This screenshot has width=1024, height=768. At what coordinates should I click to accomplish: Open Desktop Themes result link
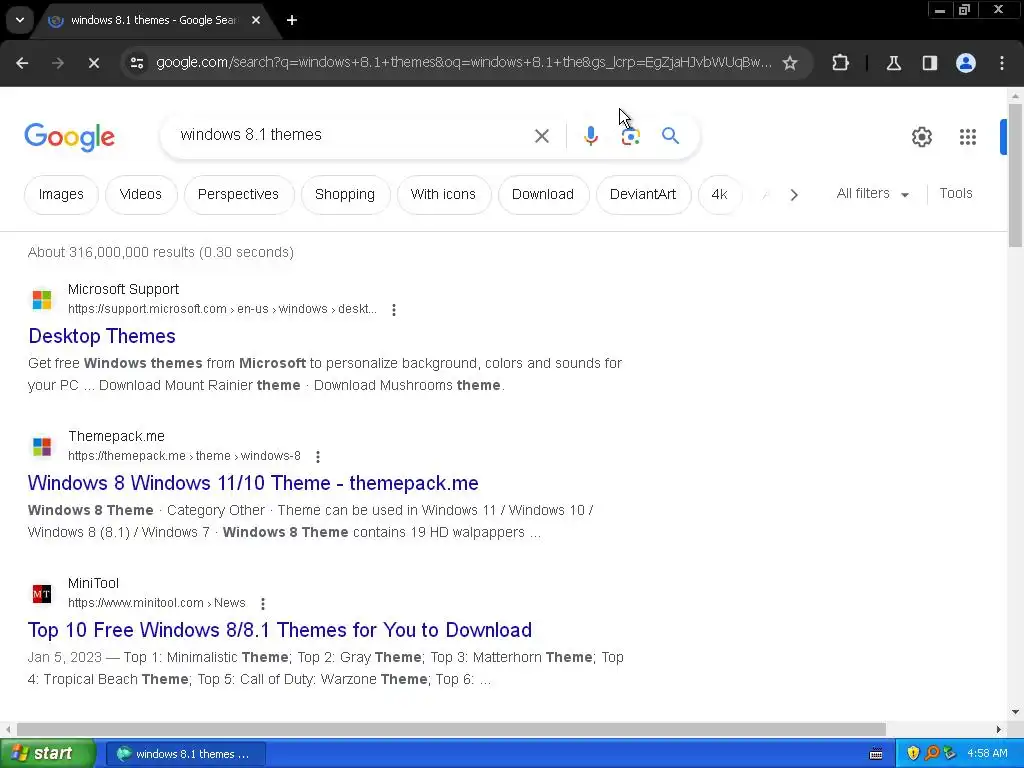(102, 336)
